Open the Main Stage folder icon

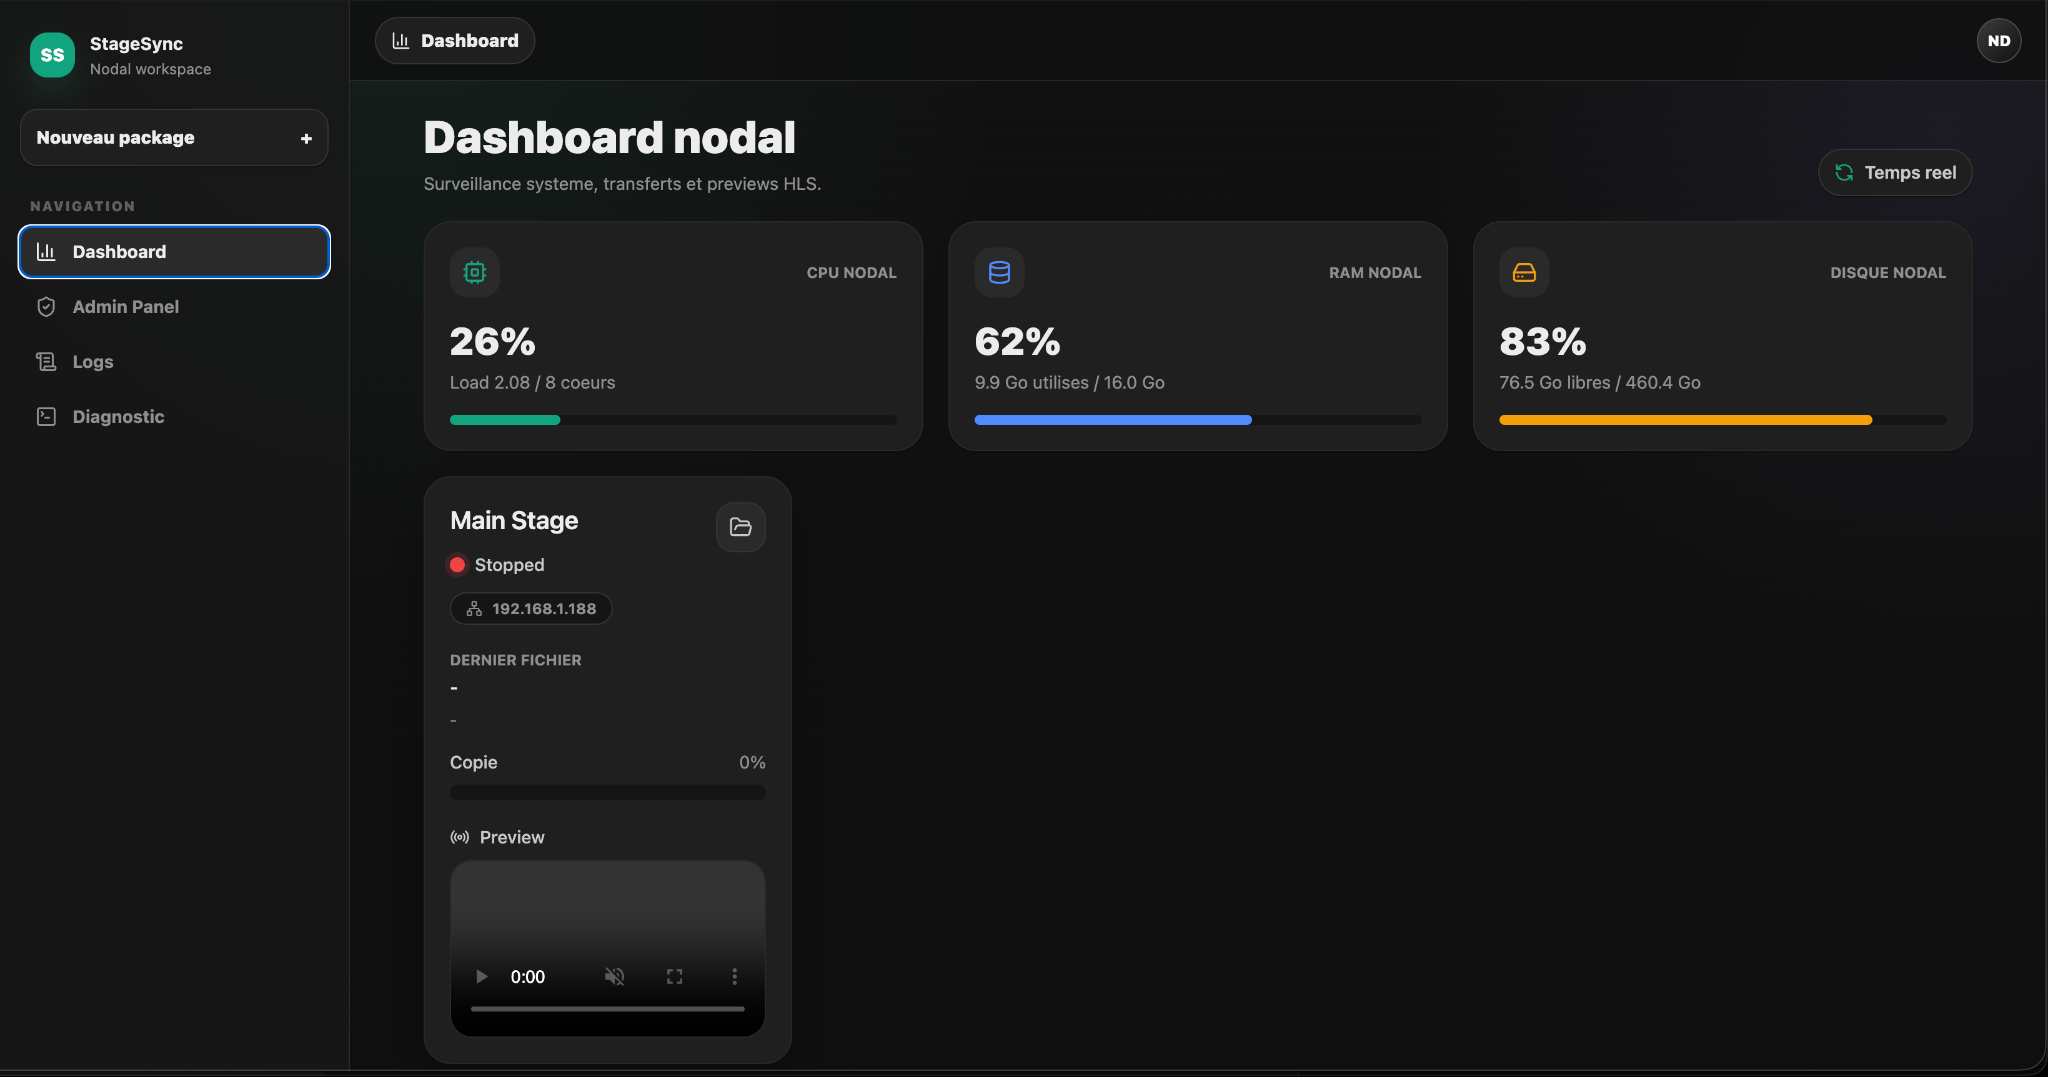741,527
